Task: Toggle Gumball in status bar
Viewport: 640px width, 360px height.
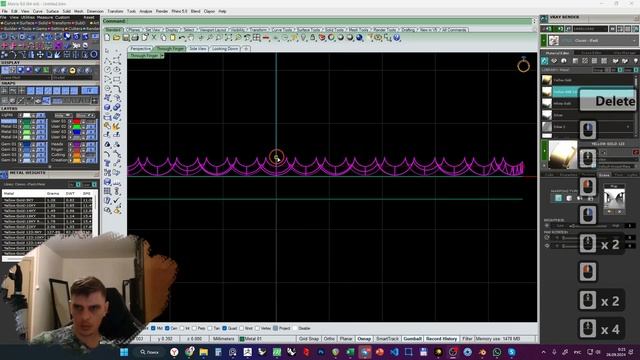Action: [x=412, y=339]
